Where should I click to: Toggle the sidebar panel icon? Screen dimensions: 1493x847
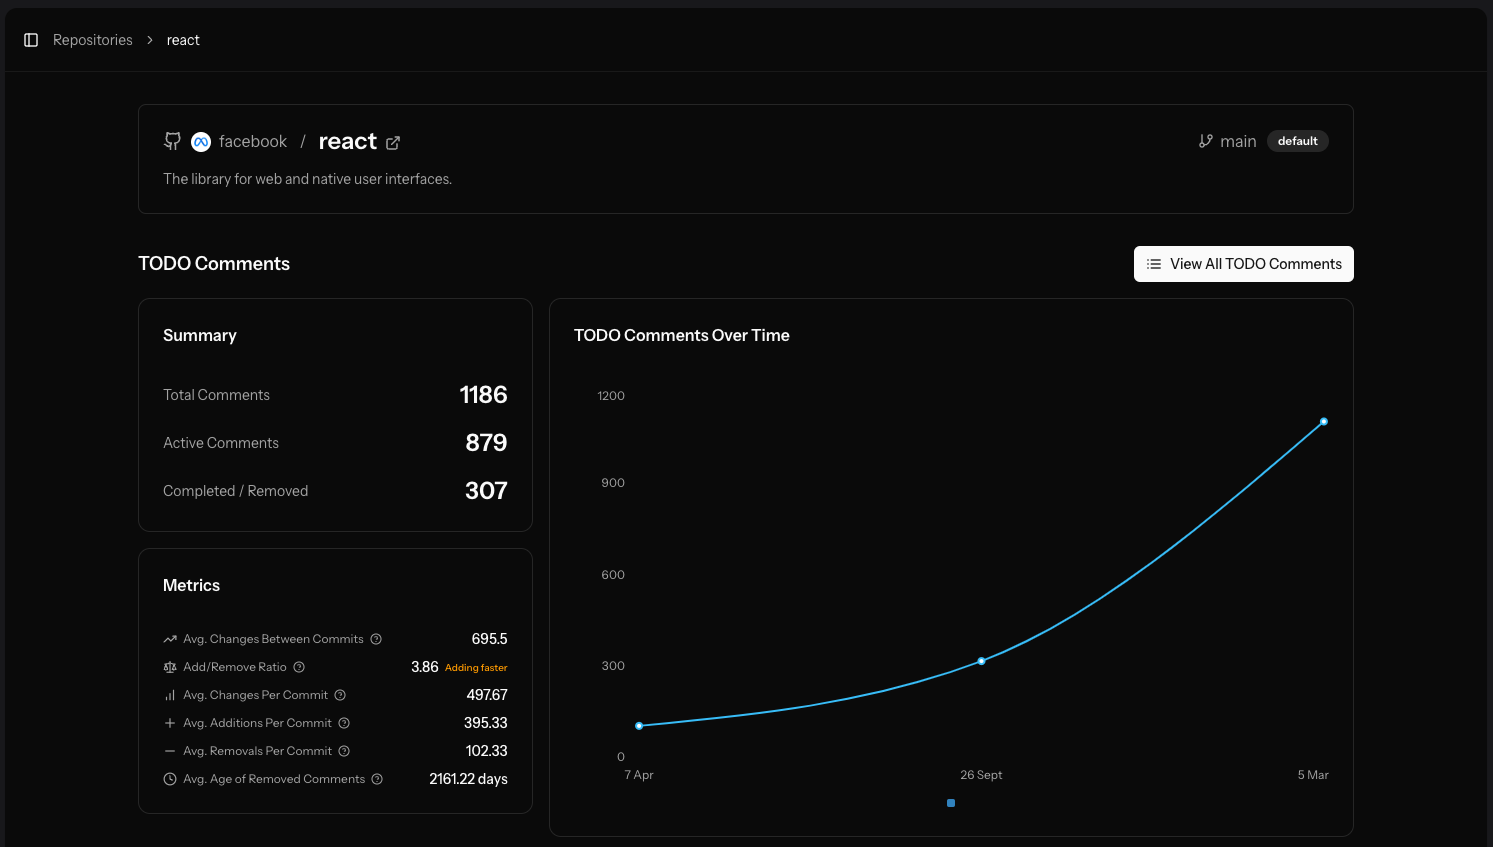pyautogui.click(x=31, y=40)
